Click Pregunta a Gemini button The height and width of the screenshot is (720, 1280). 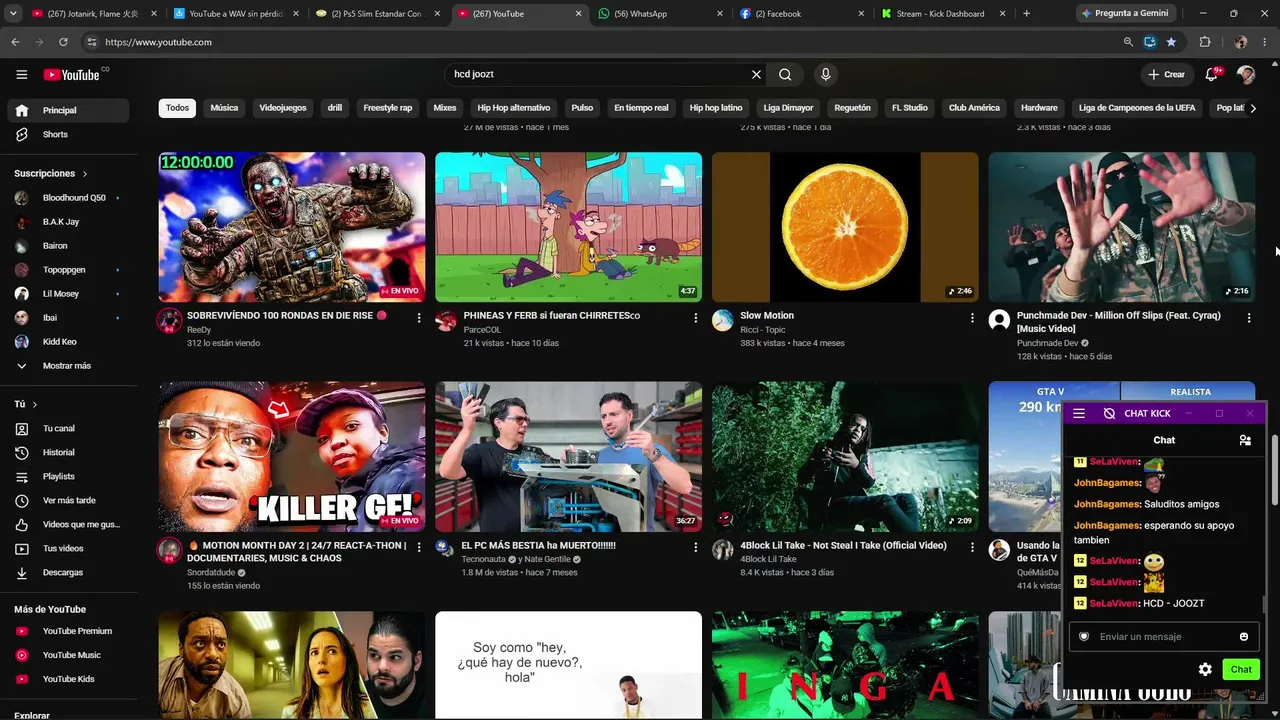point(1124,14)
